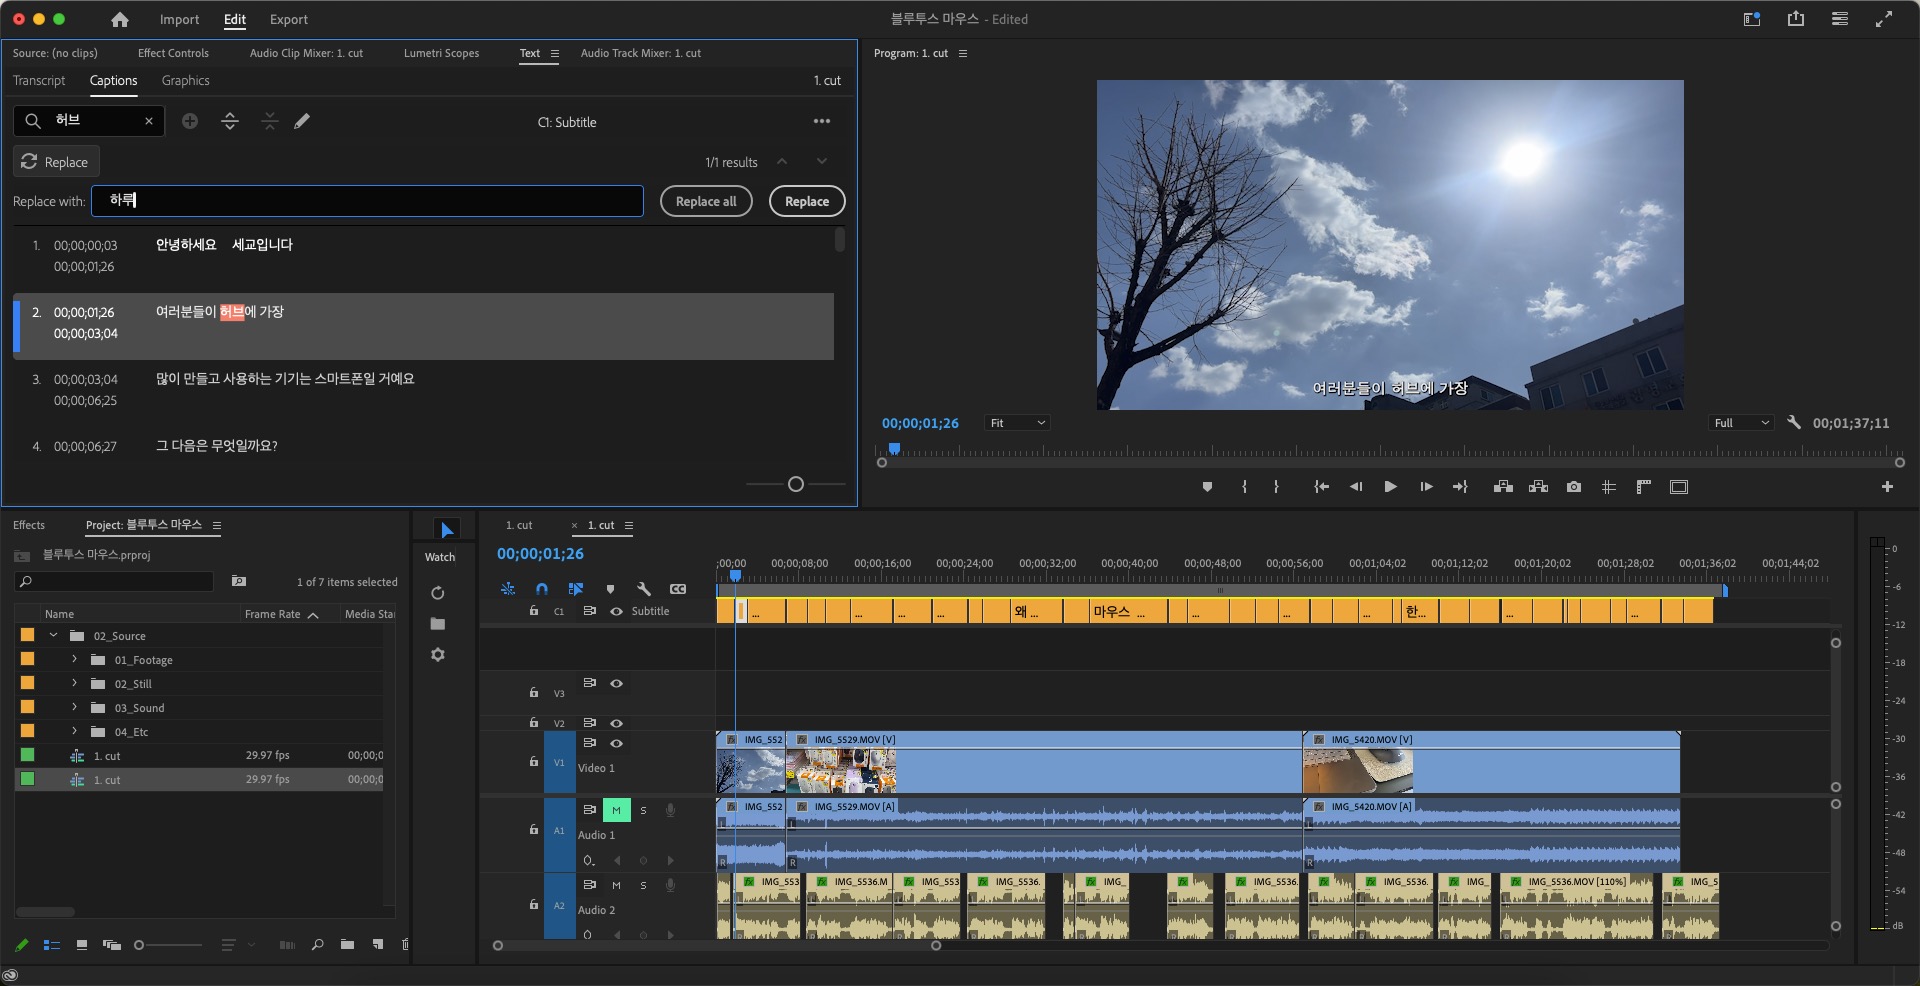Open the captions panel three-dots menu
Viewport: 1920px width, 986px height.
[x=822, y=121]
